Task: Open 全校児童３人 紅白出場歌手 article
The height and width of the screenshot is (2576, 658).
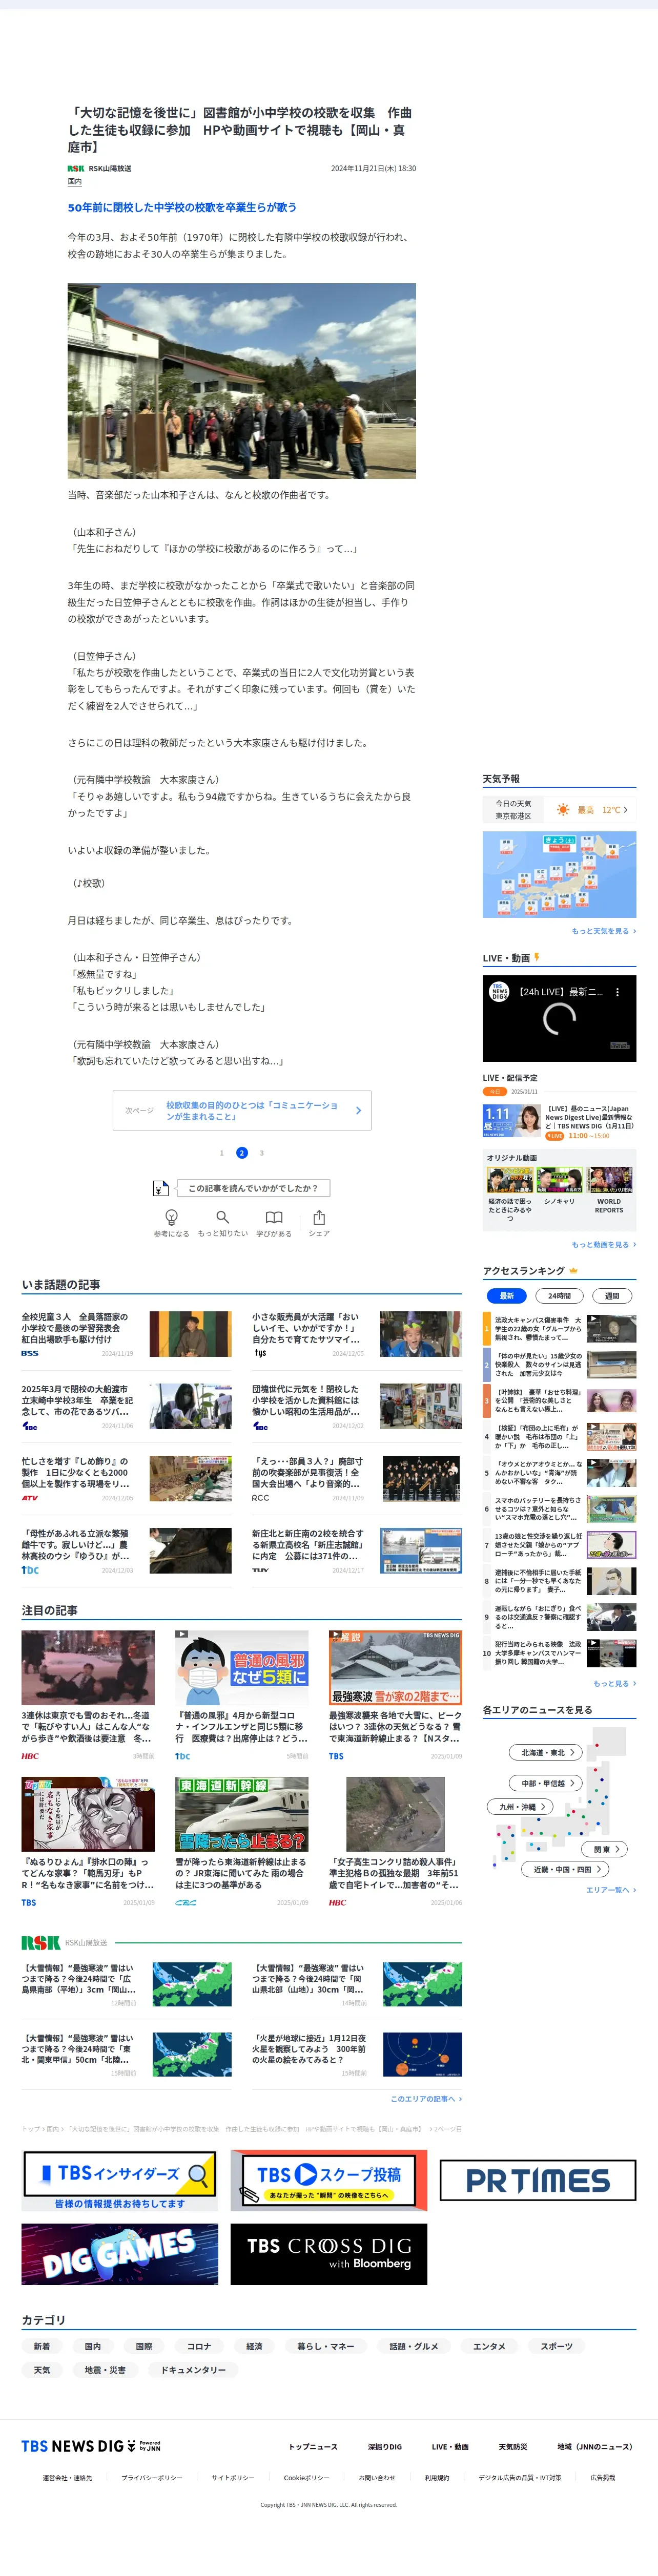Action: point(127,1333)
